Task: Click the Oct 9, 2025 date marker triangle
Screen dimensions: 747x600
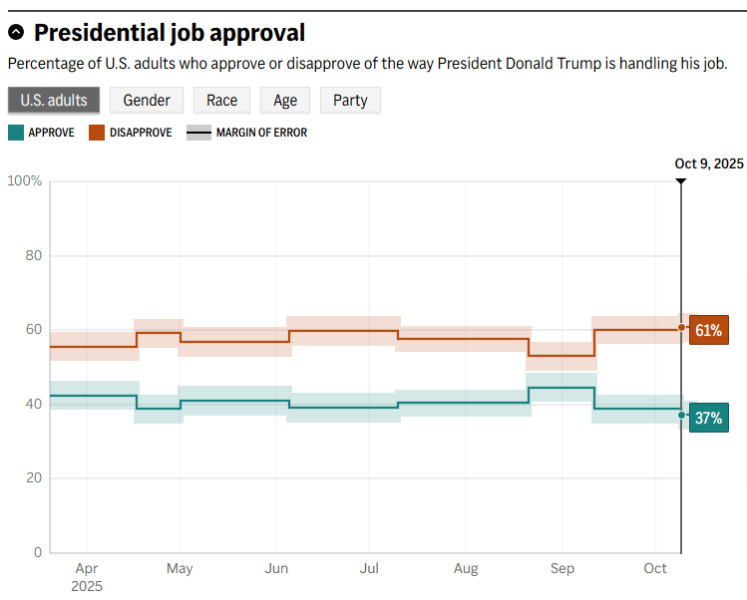Action: 681,181
